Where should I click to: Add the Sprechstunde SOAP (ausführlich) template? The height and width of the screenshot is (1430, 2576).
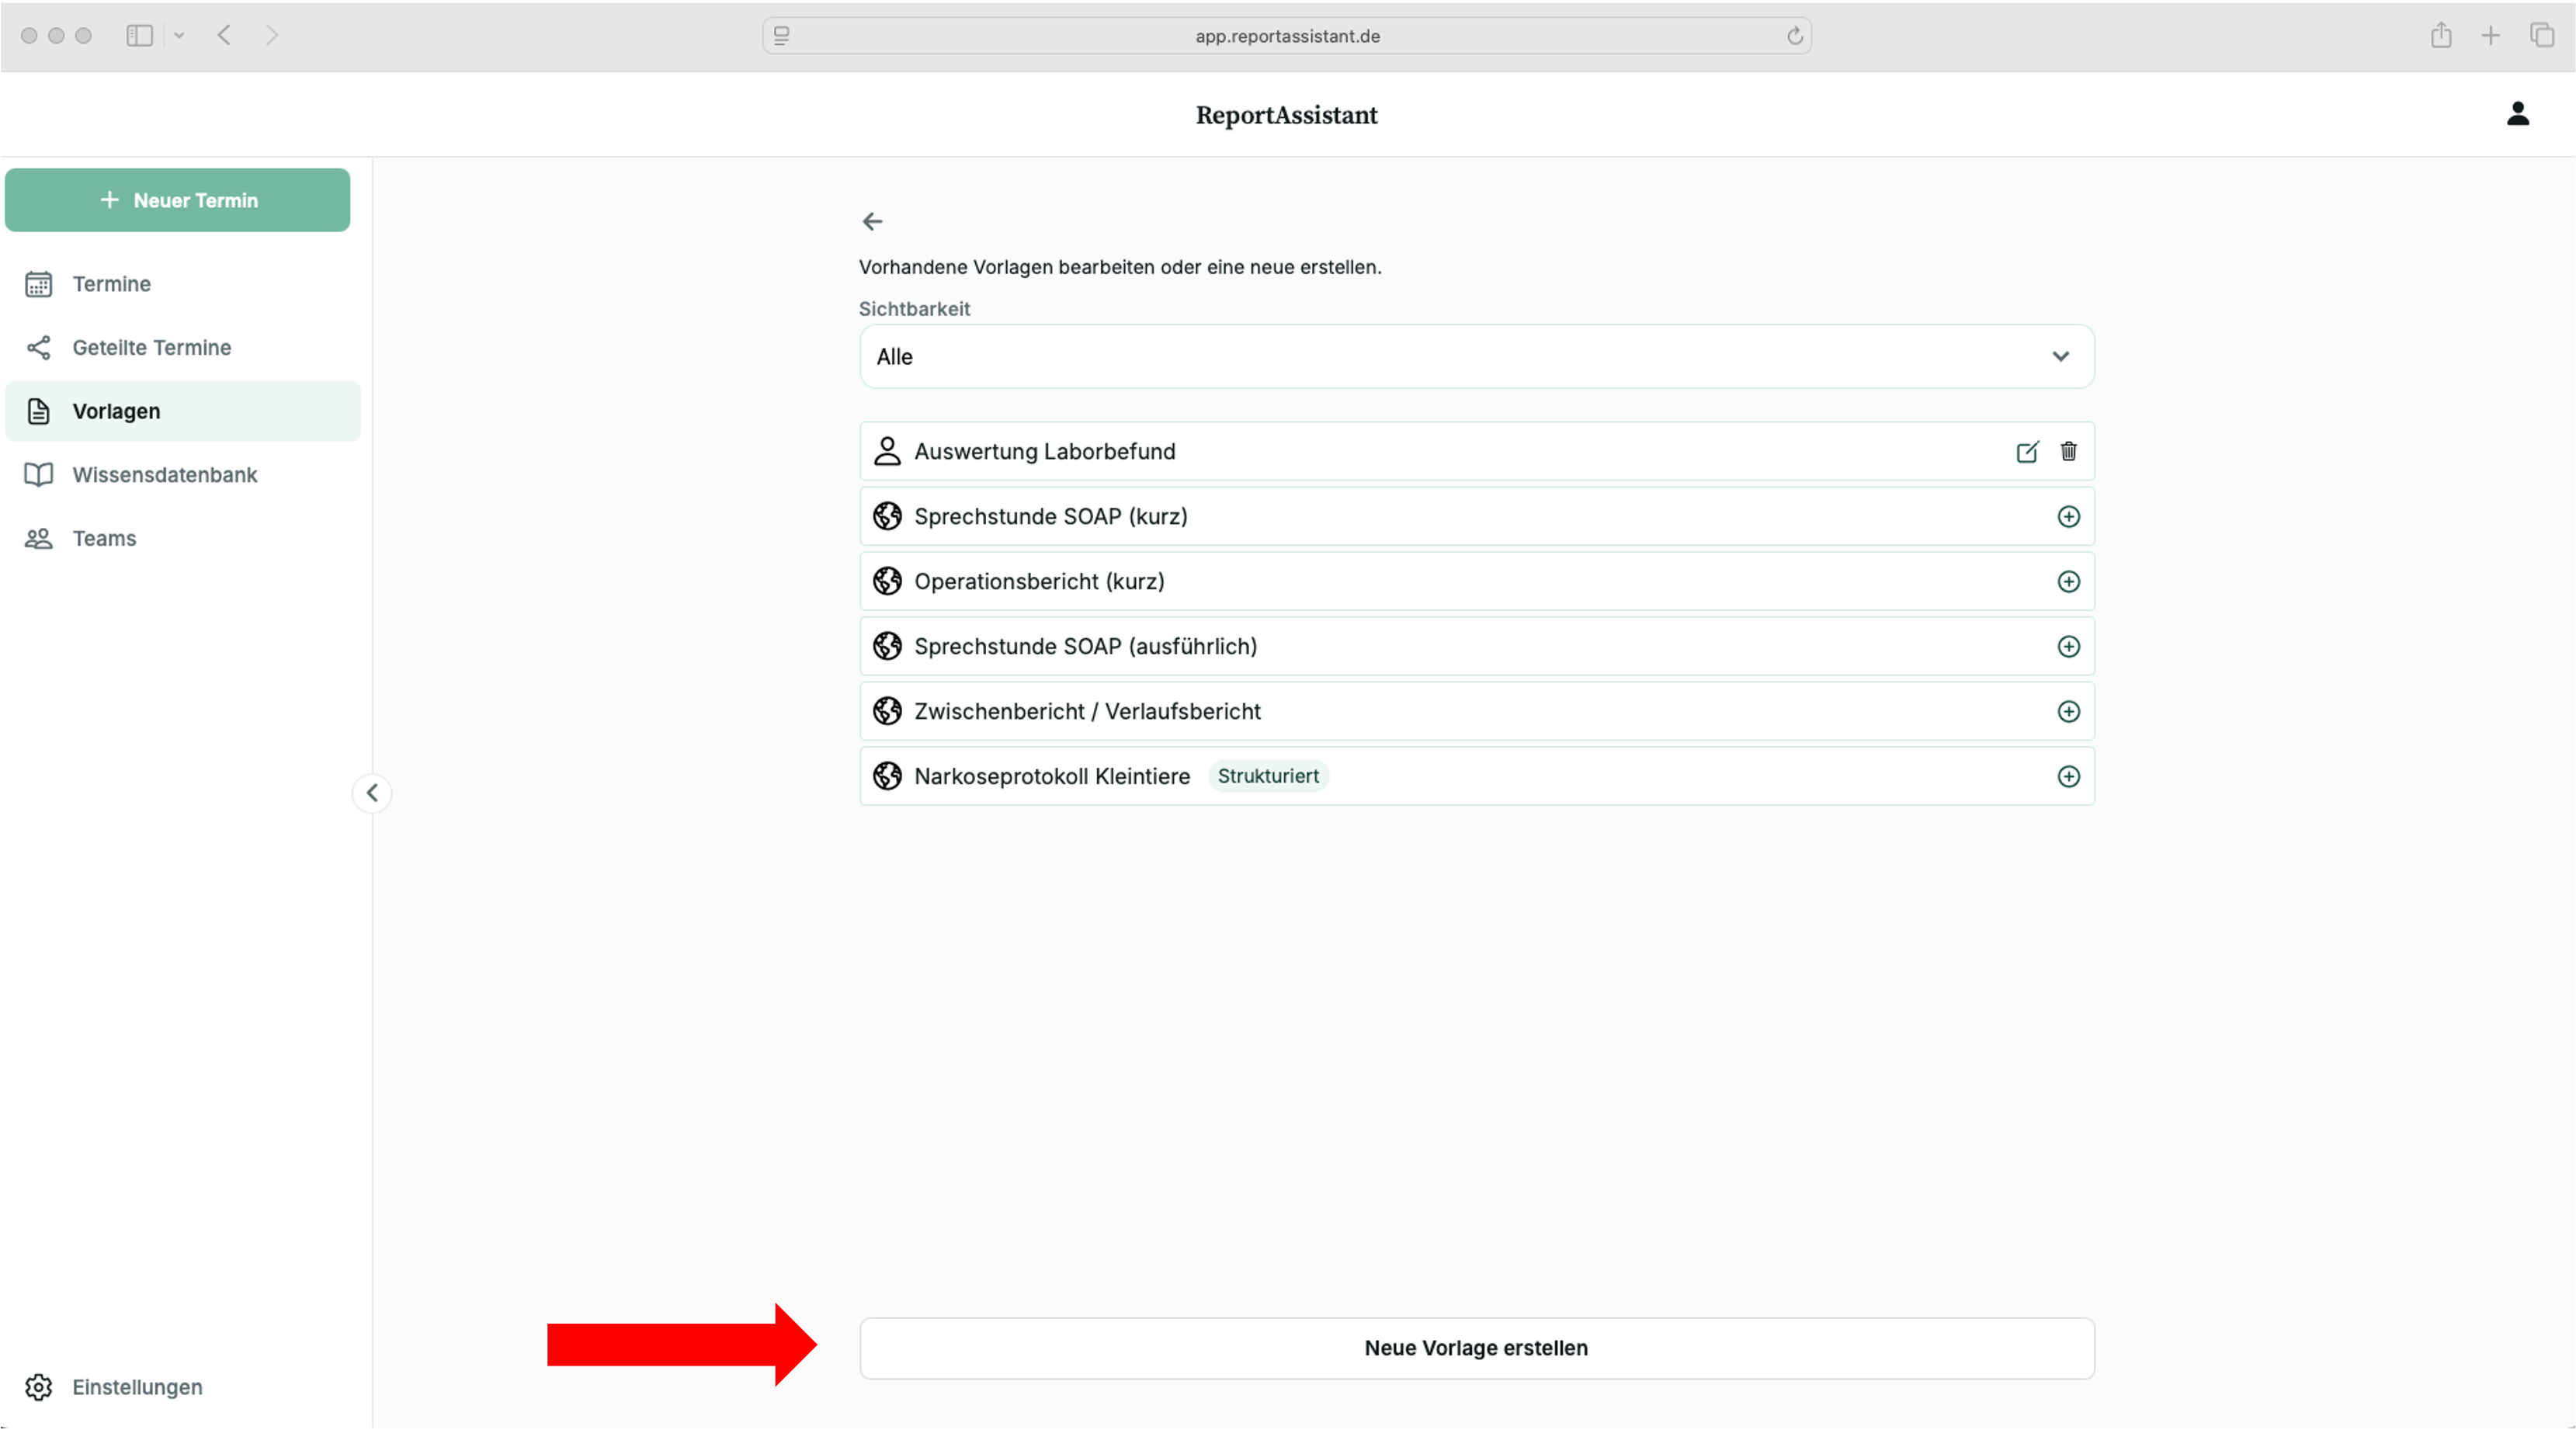tap(2068, 647)
